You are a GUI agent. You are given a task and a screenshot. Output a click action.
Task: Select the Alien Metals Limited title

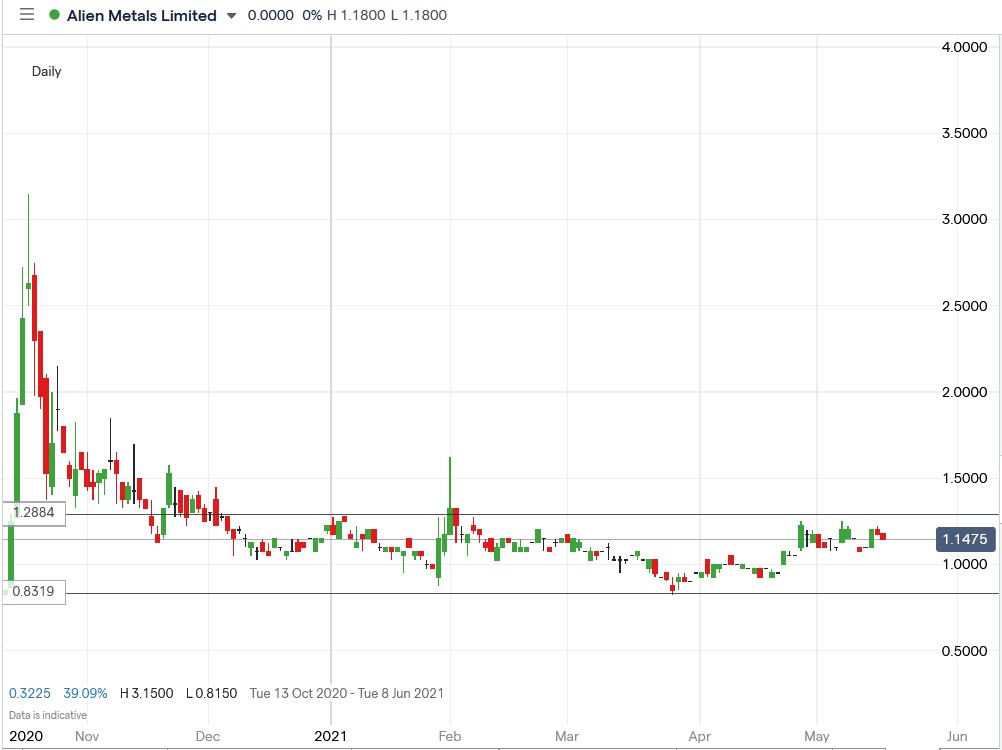(140, 15)
